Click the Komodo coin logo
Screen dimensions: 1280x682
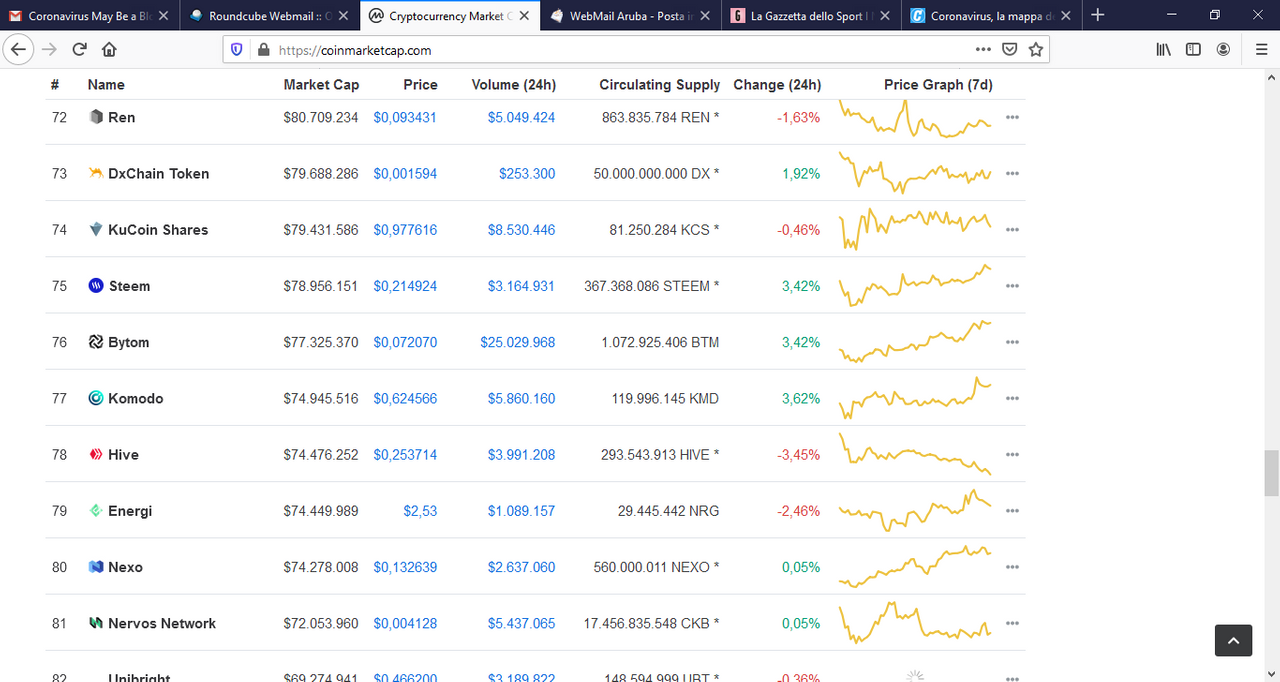tap(96, 398)
